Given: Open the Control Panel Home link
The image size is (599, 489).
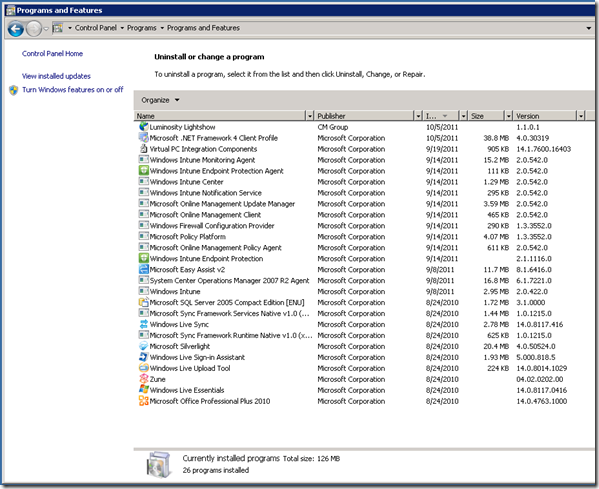Looking at the screenshot, I should 52,53.
